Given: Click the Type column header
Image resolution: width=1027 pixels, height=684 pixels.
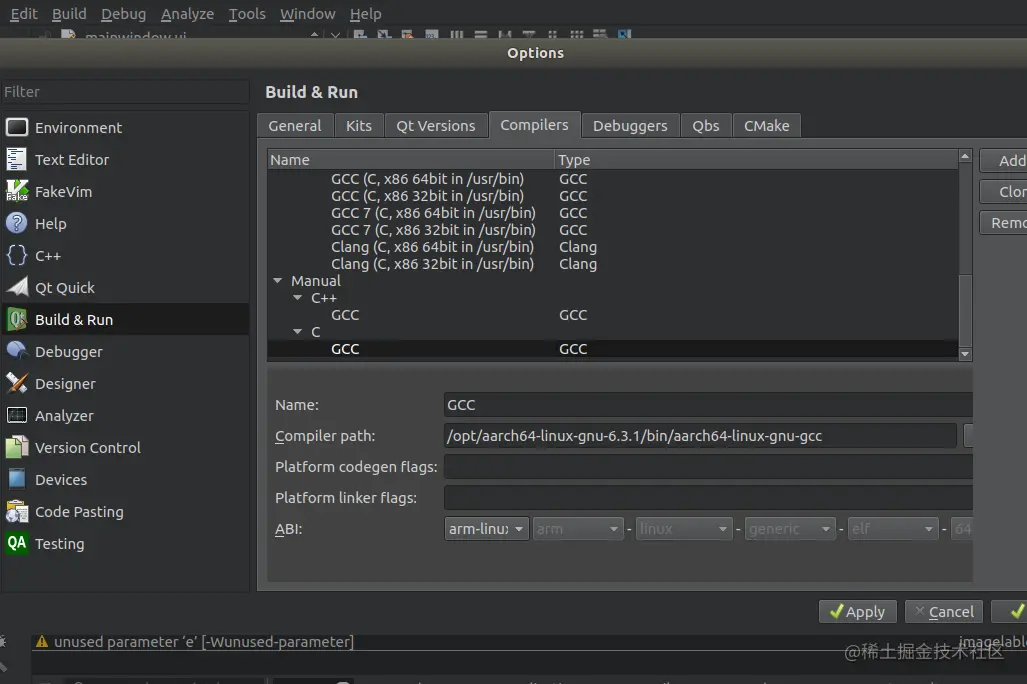Looking at the screenshot, I should (x=756, y=160).
